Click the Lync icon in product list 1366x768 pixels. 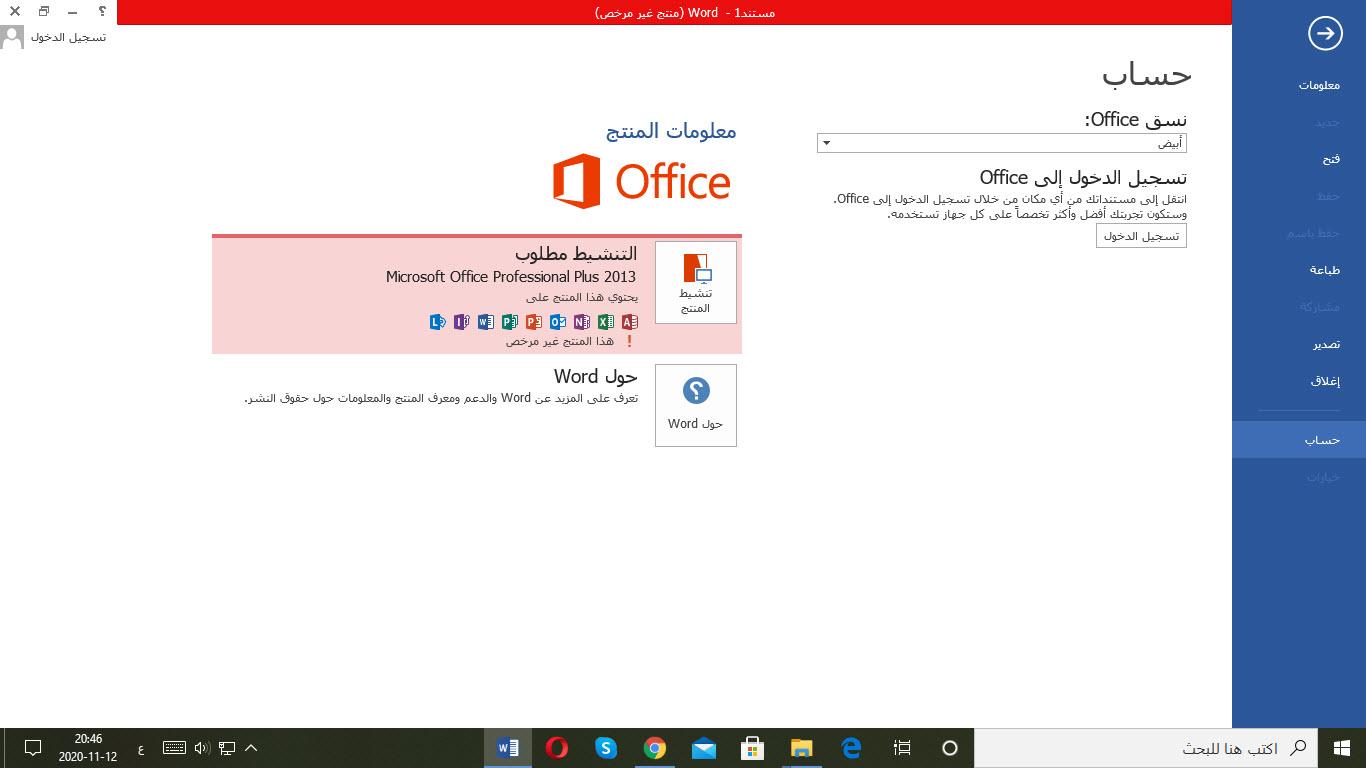click(x=437, y=322)
